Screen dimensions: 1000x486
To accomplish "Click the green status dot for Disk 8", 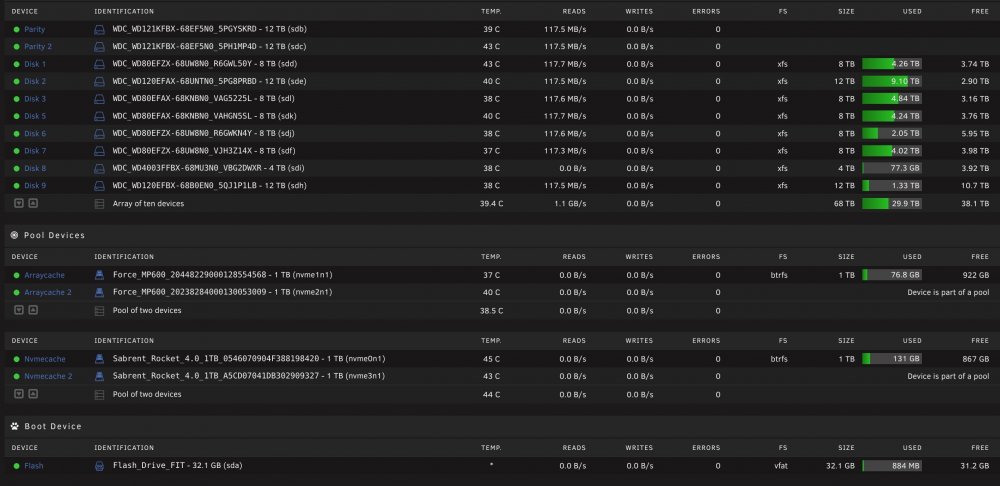I will [x=17, y=168].
